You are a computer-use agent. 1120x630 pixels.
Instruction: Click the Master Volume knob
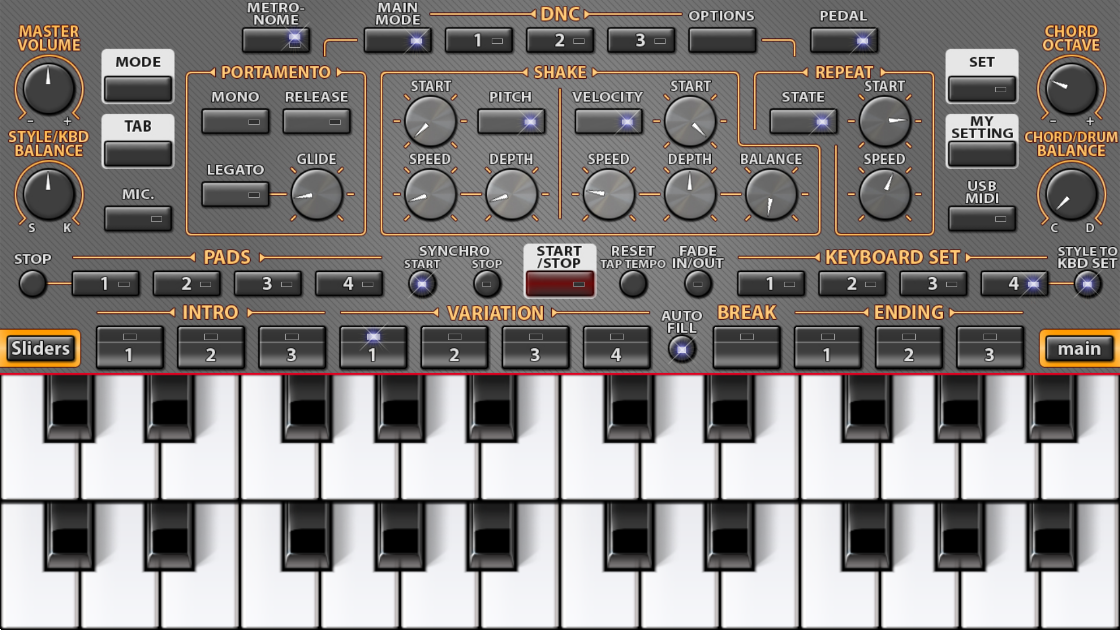[x=48, y=88]
